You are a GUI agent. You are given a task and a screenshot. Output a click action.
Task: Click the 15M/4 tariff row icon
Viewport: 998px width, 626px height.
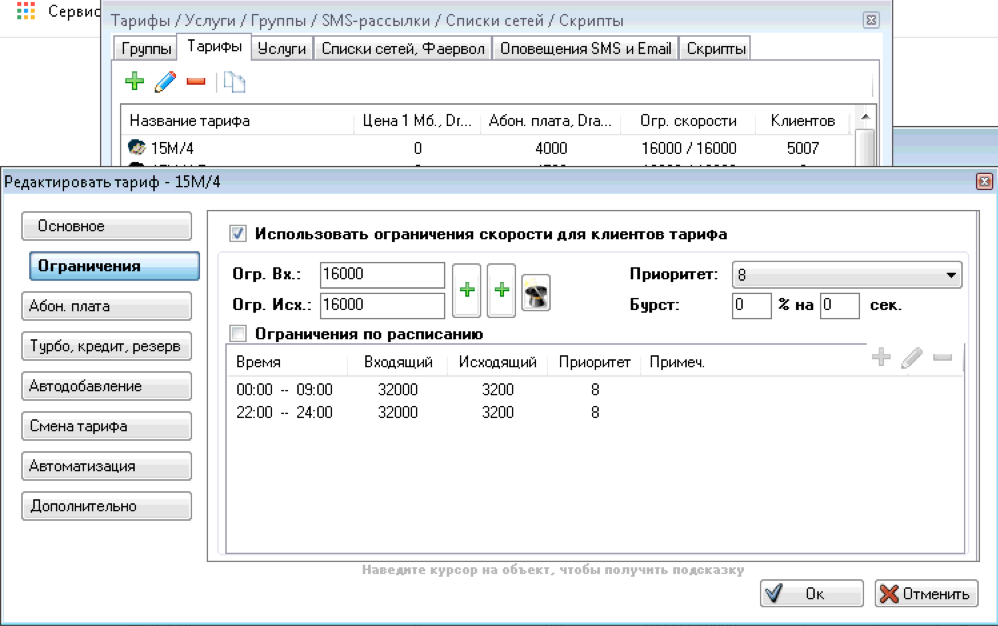[x=136, y=148]
